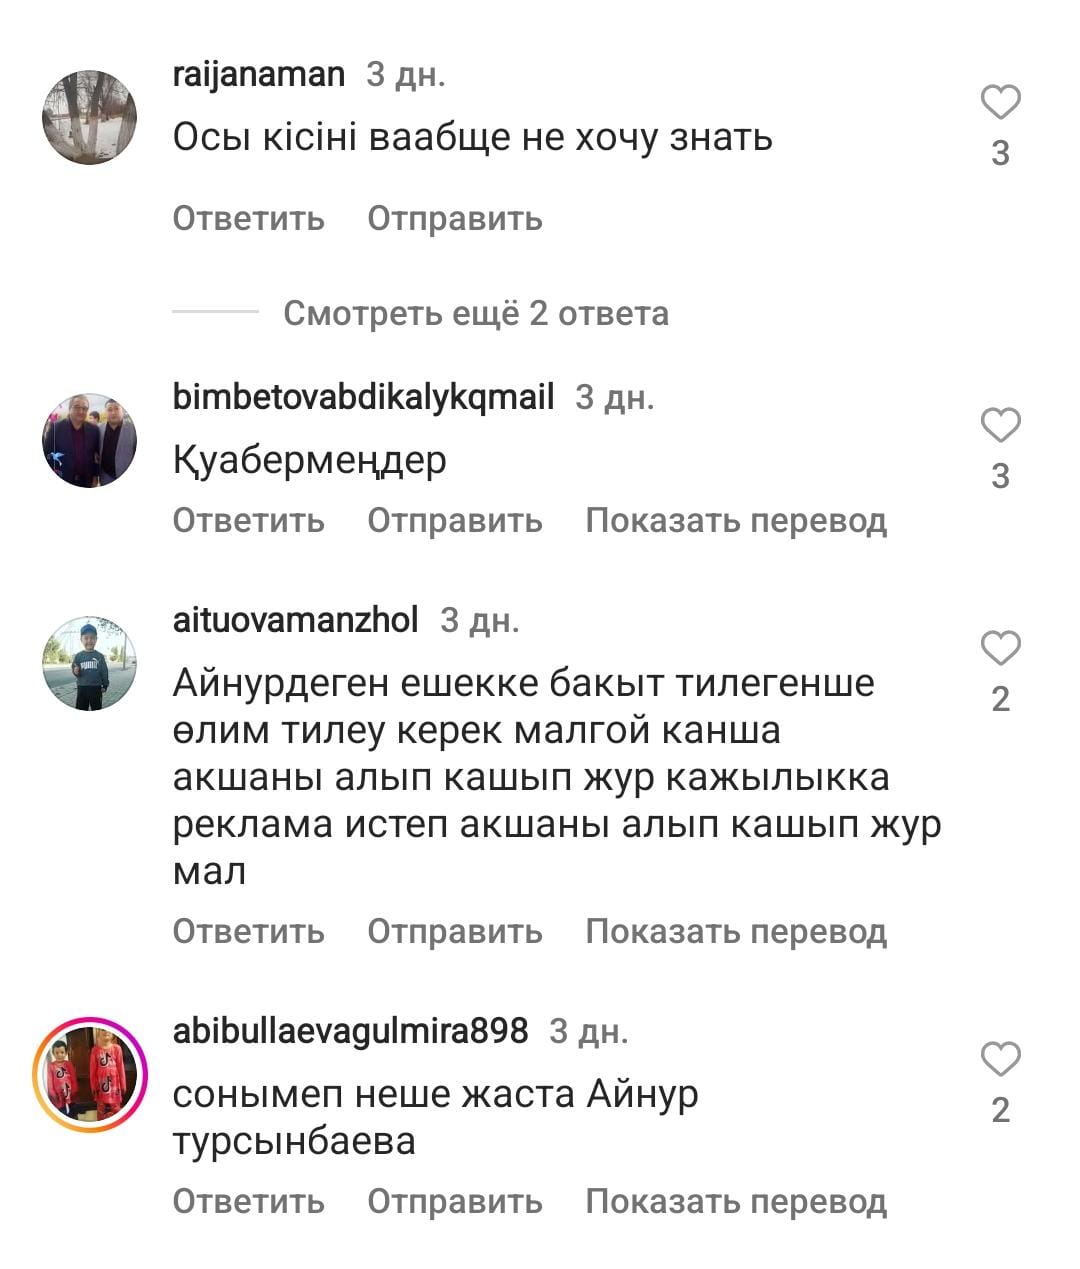The height and width of the screenshot is (1269, 1080).
Task: Open aituovamanzhol's avatar photo
Action: [x=89, y=664]
